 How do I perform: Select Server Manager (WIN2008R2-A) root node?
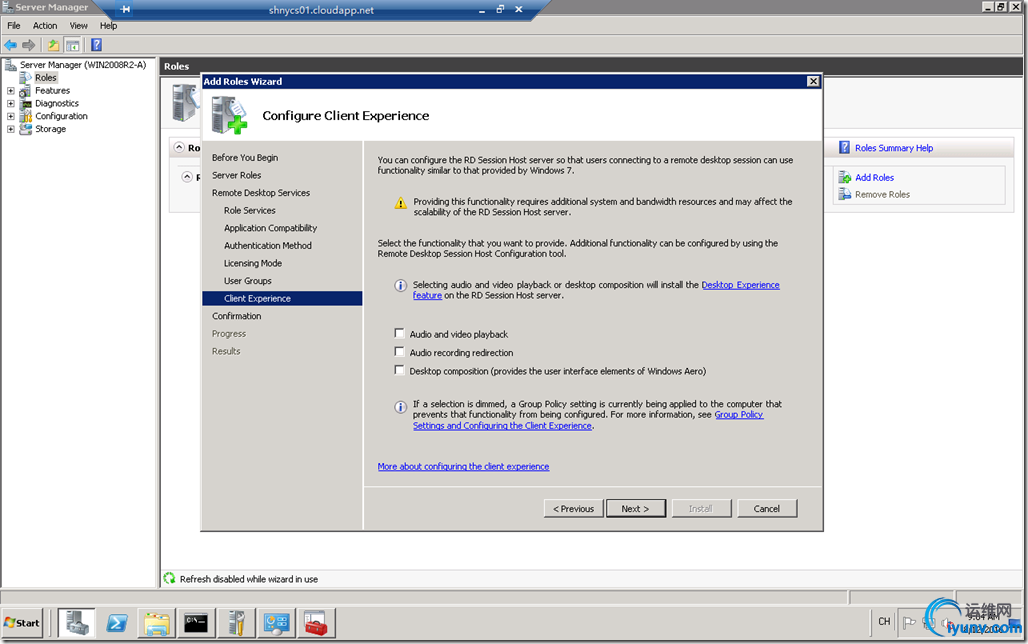pyautogui.click(x=83, y=65)
